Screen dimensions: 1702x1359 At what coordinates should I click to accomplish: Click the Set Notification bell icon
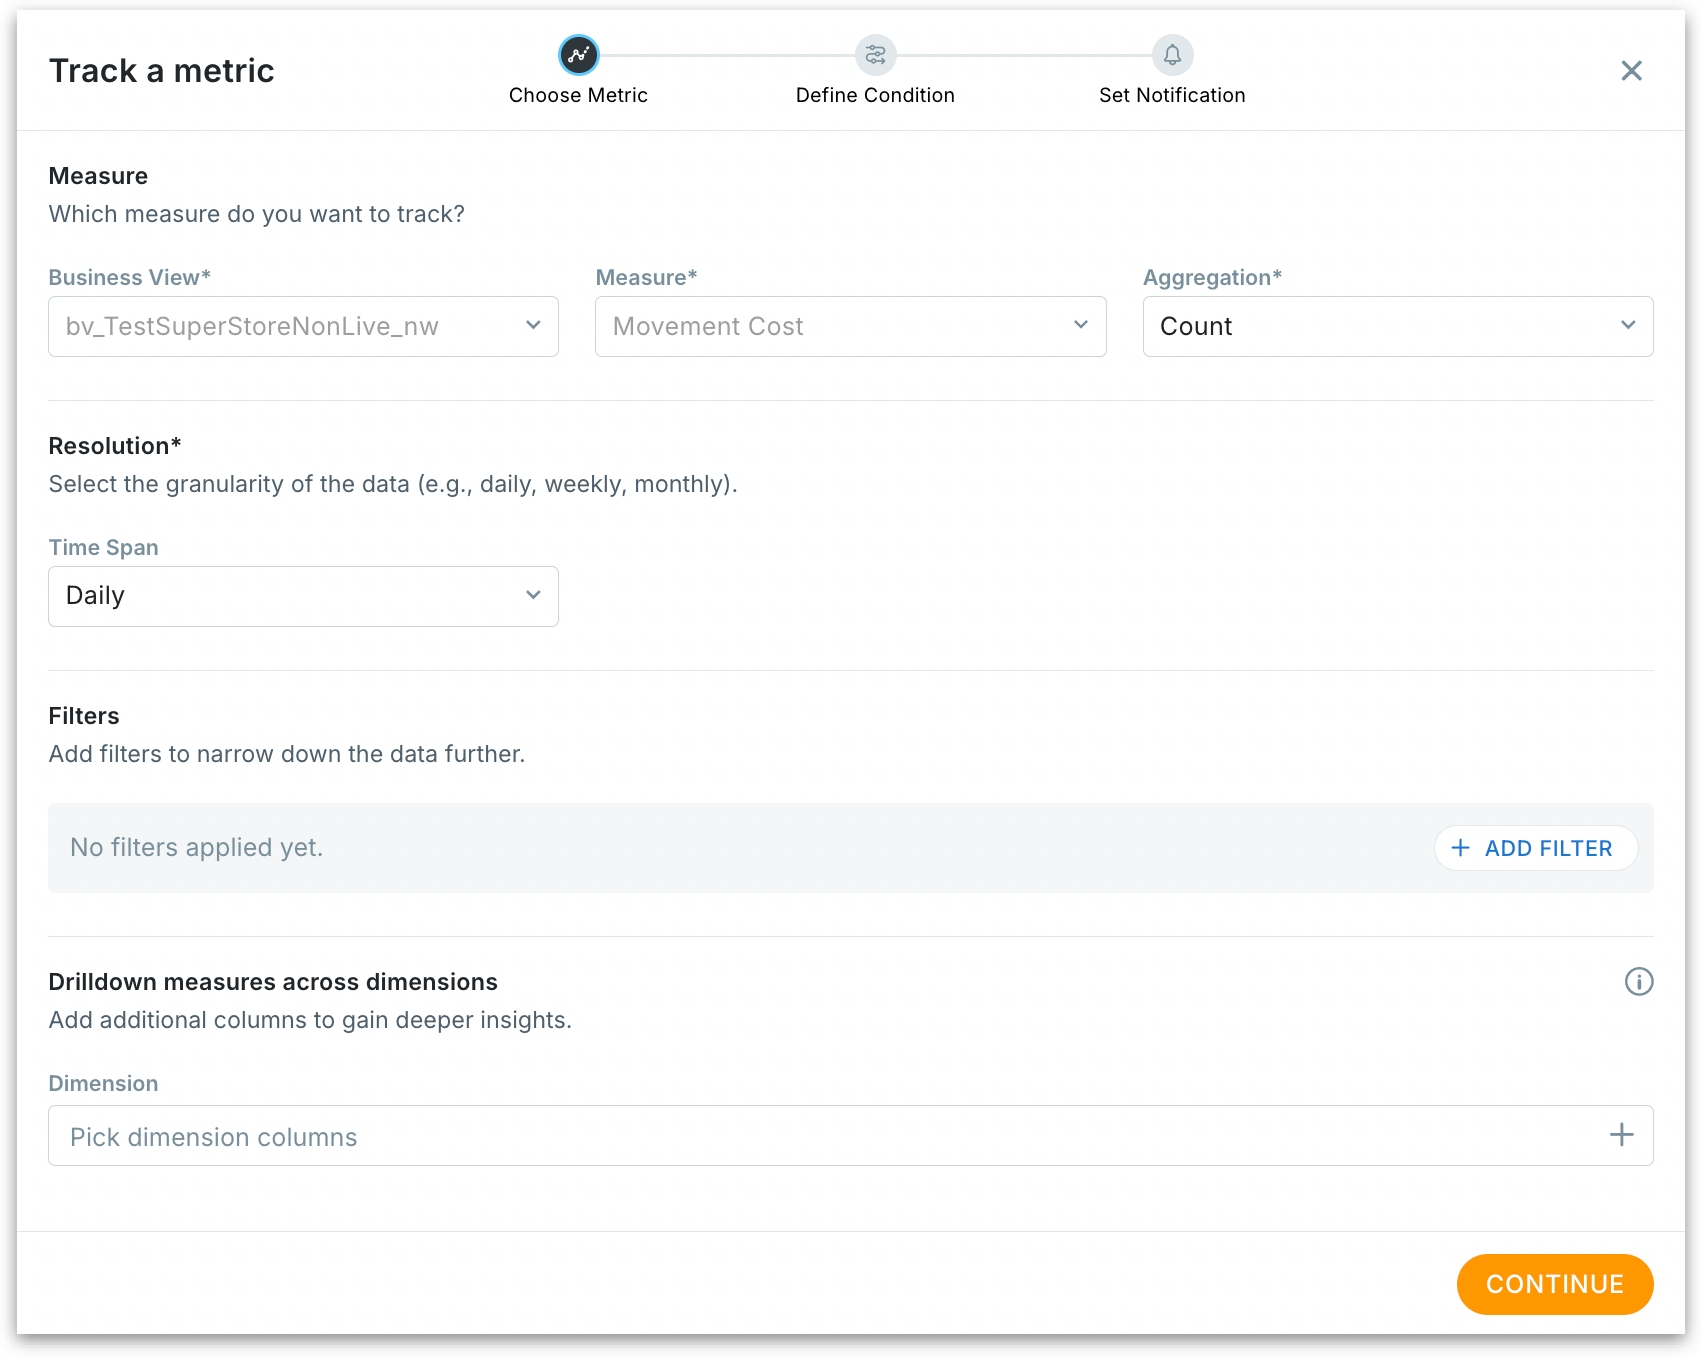click(x=1172, y=55)
